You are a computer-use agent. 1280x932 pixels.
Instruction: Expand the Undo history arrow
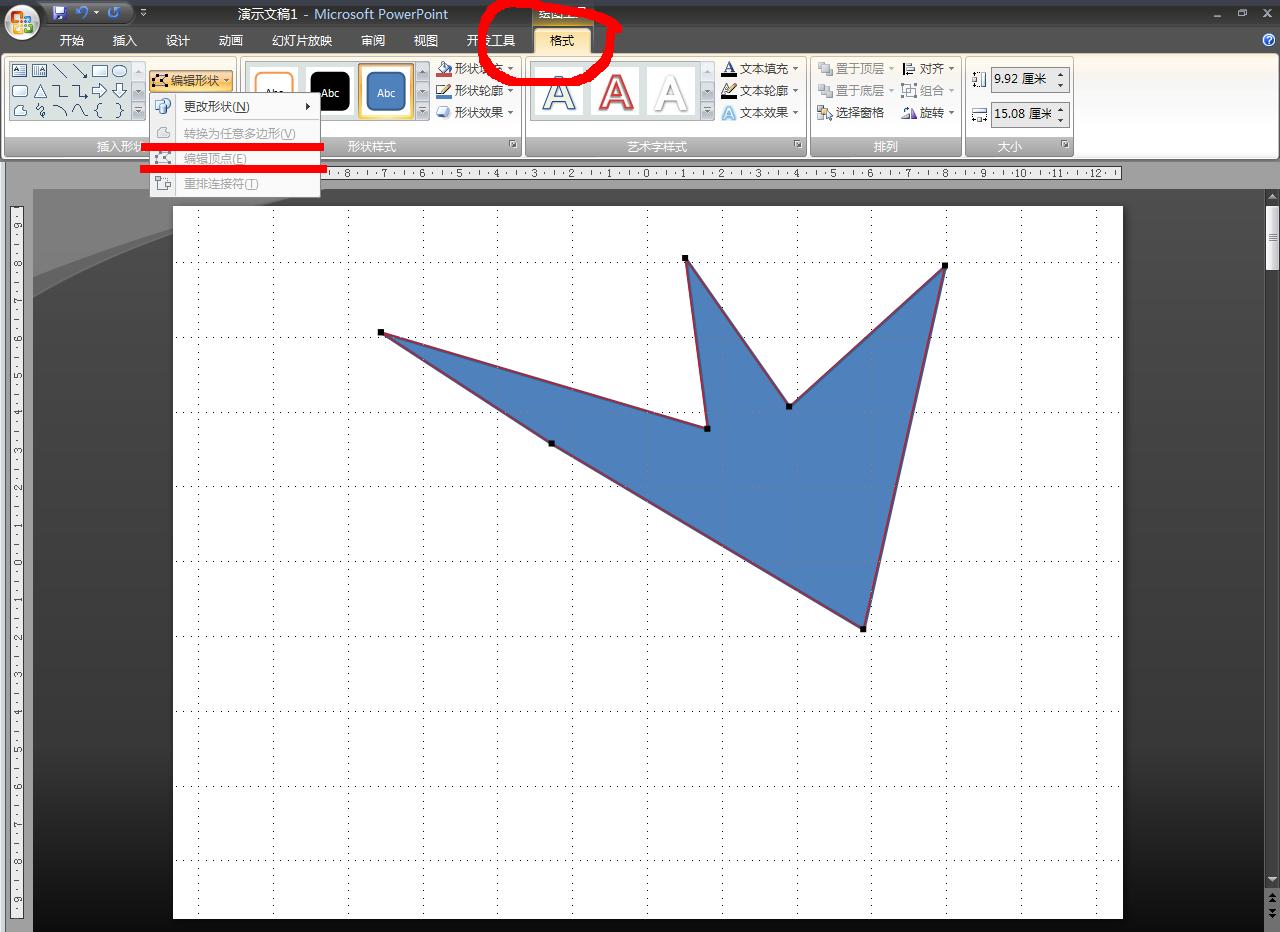pos(96,13)
